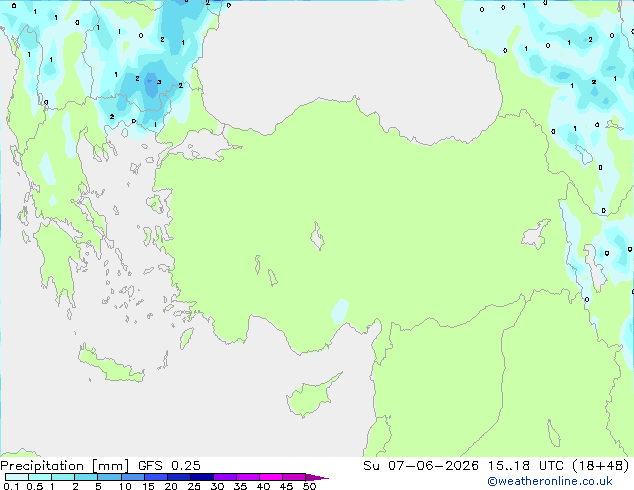The width and height of the screenshot is (634, 490).
Task: Select the 25–30 mm dark blue swatch
Action: click(x=202, y=477)
